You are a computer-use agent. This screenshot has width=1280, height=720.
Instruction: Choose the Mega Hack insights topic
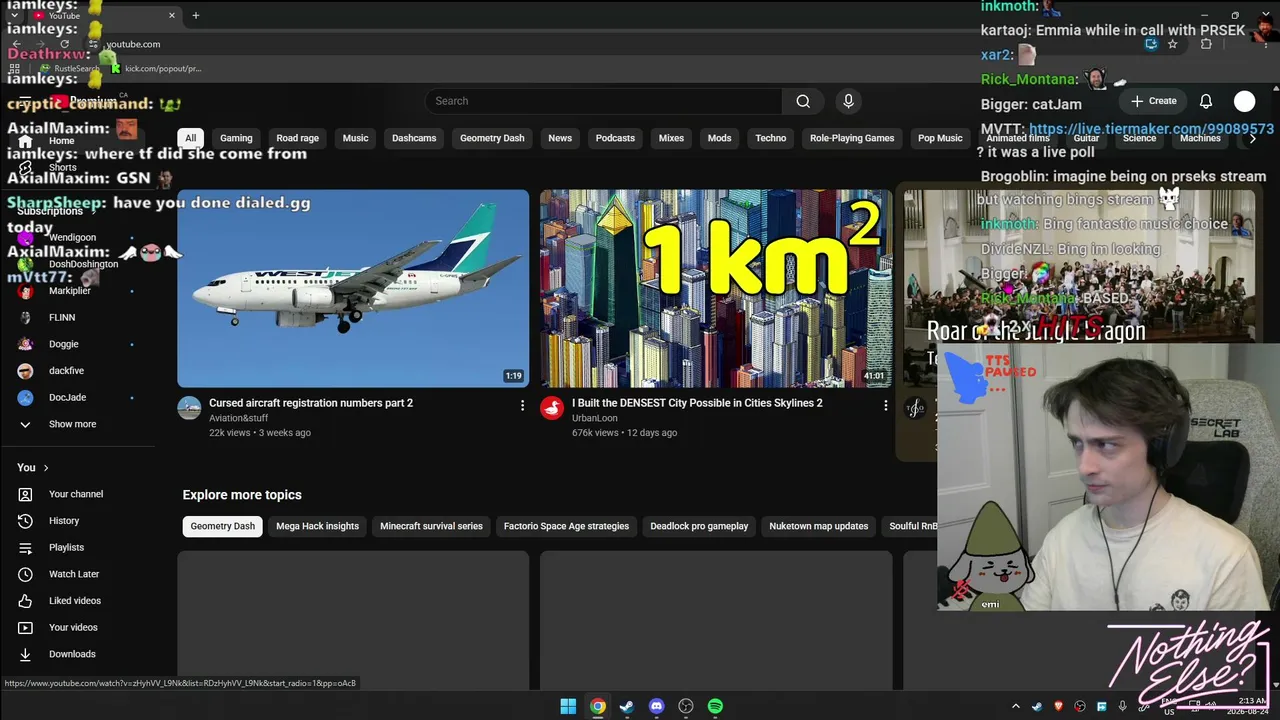point(317,526)
